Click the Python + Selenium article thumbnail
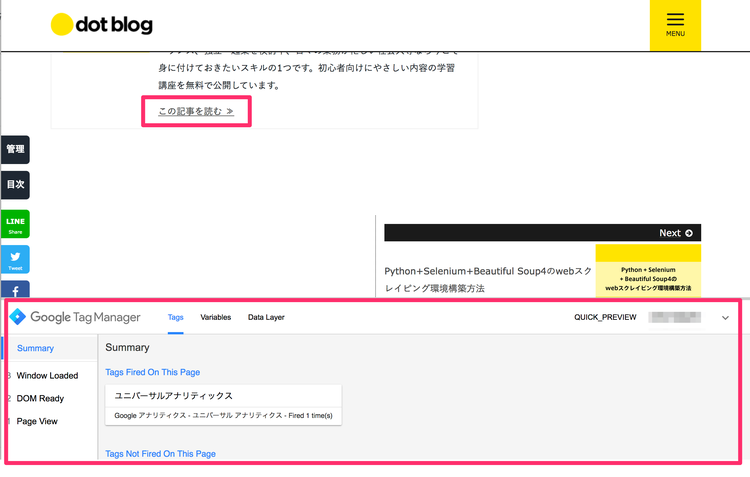This screenshot has width=750, height=477. (648, 271)
